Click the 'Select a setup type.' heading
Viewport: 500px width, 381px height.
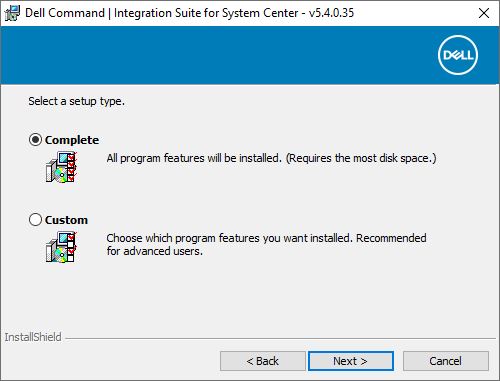click(76, 101)
